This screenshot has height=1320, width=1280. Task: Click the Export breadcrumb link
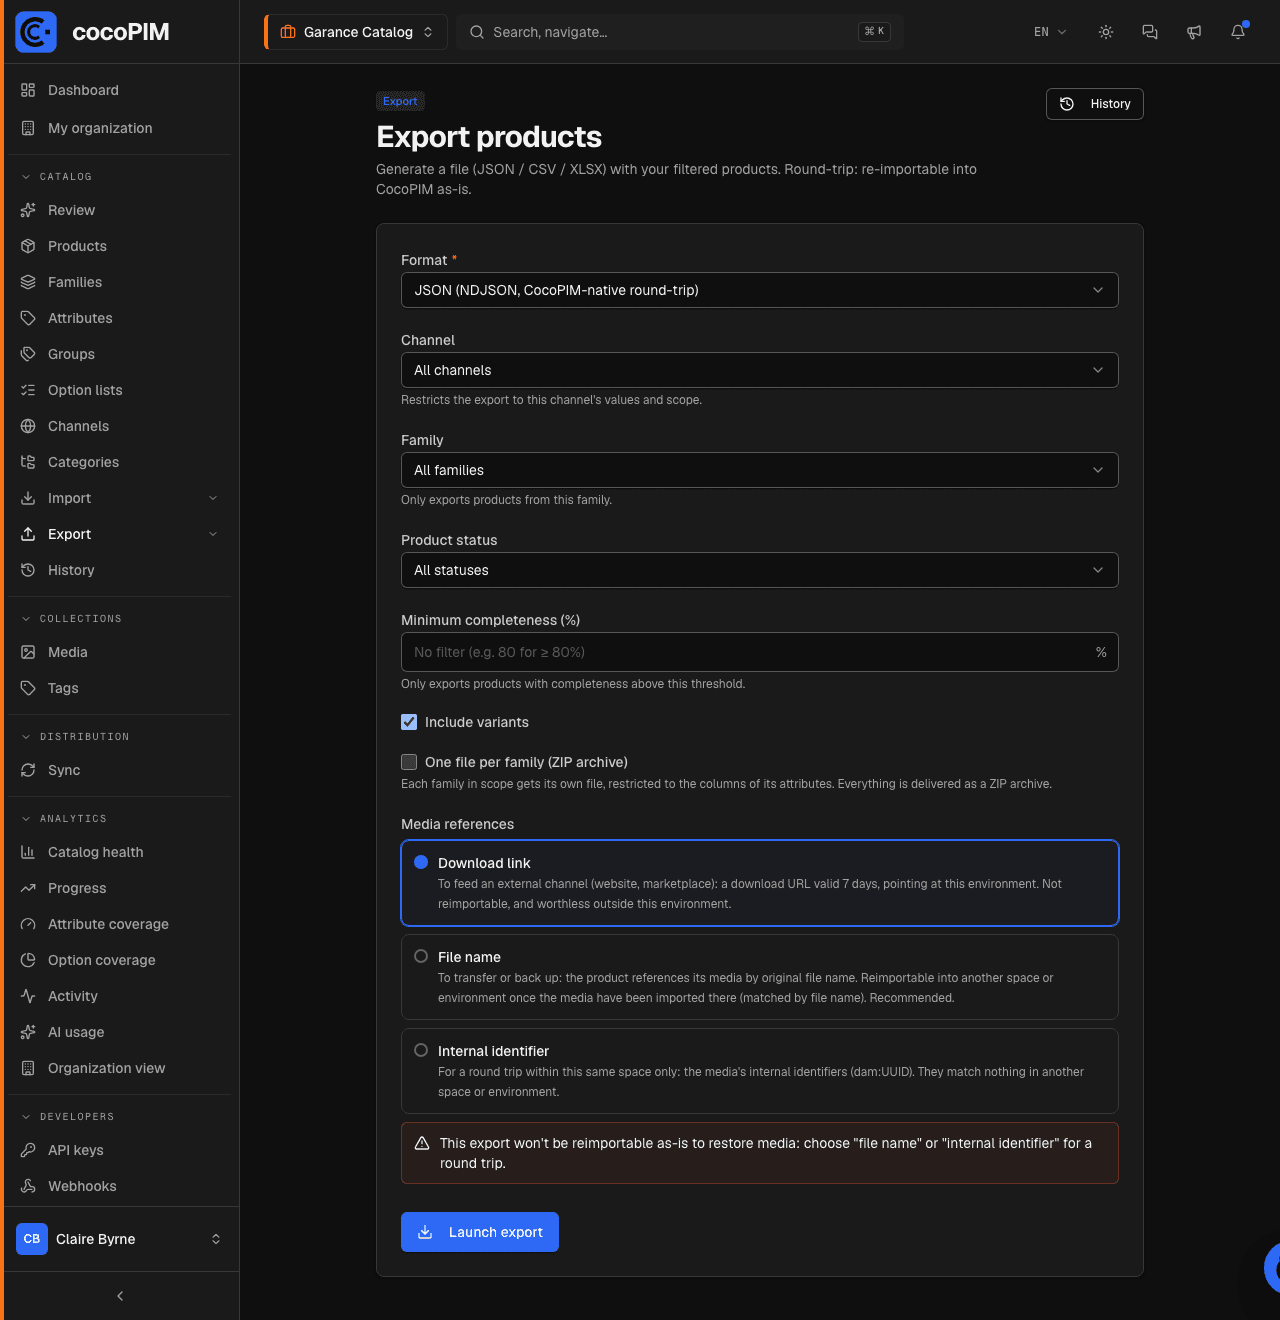pos(400,101)
